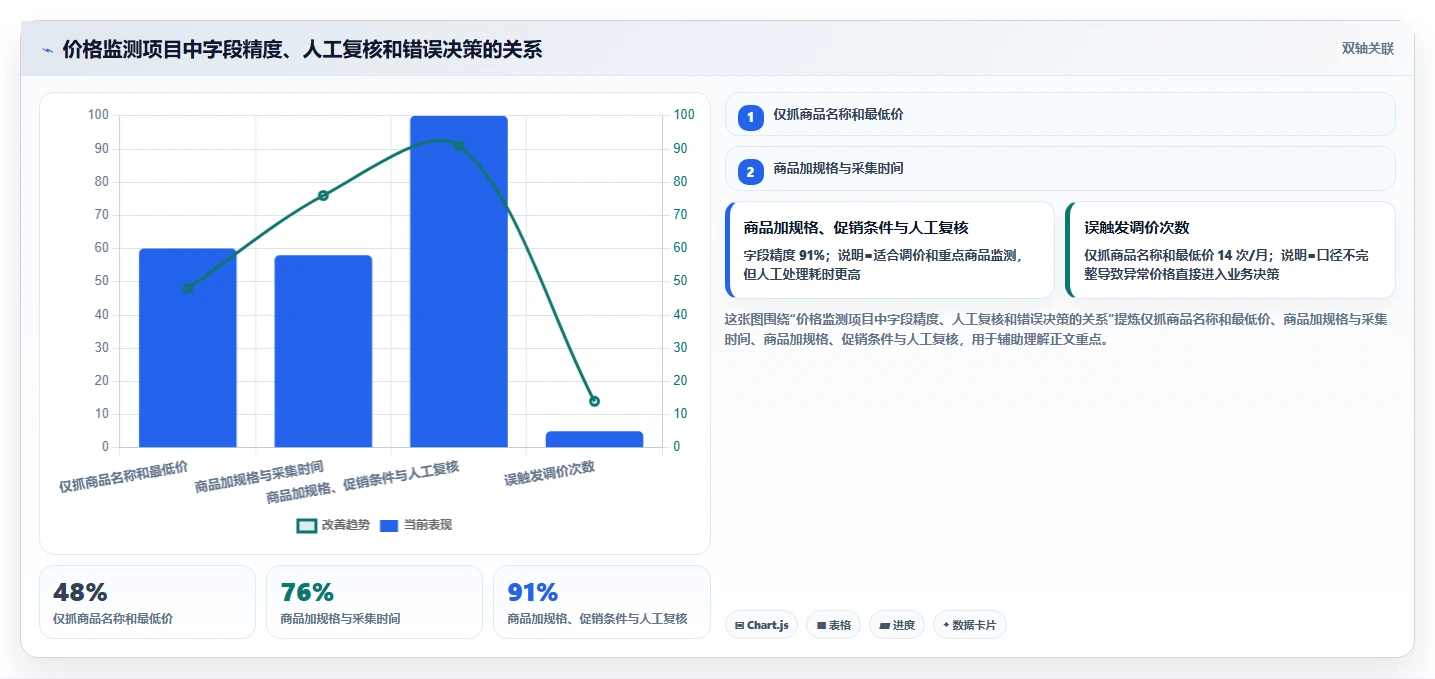Image resolution: width=1435 pixels, height=679 pixels.
Task: Click the 48% stat card
Action: (147, 602)
